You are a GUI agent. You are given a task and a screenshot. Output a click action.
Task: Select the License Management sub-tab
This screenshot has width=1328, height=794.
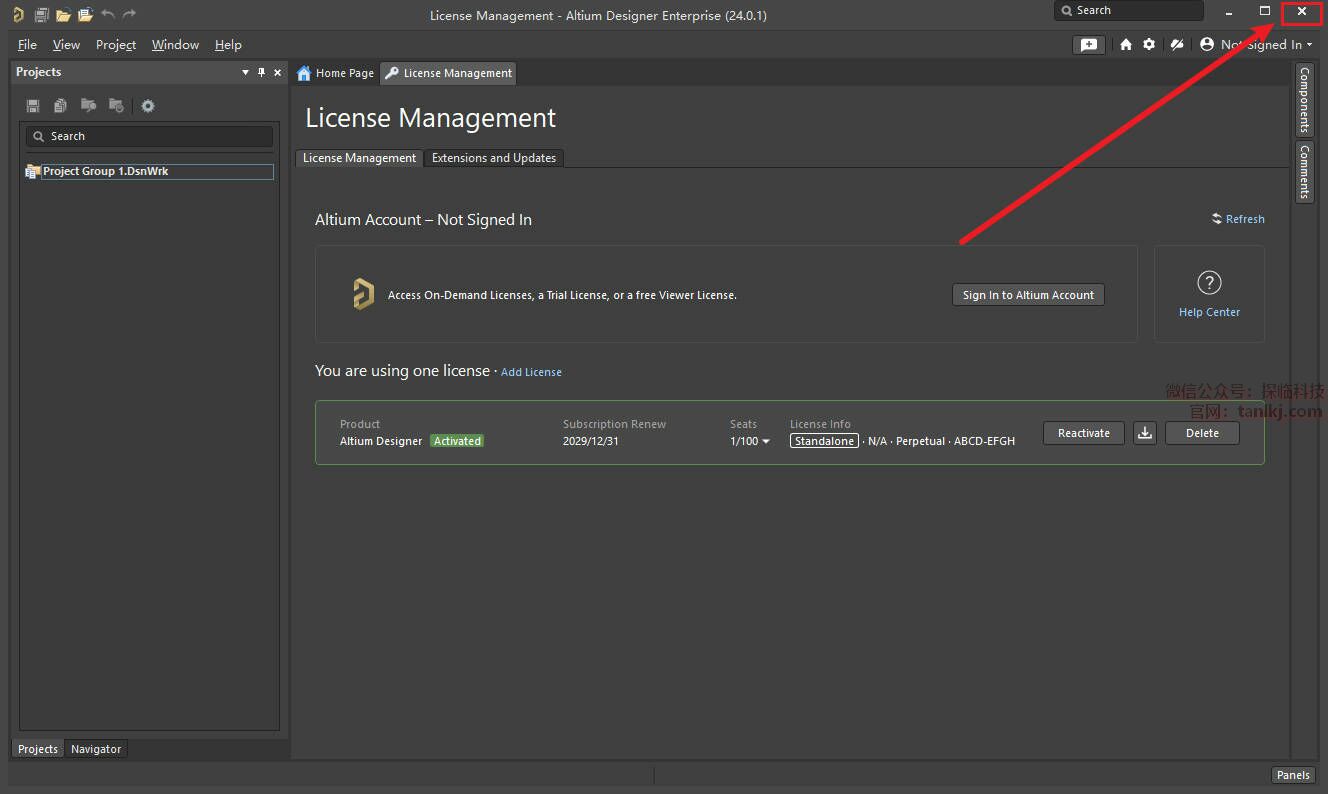click(359, 158)
